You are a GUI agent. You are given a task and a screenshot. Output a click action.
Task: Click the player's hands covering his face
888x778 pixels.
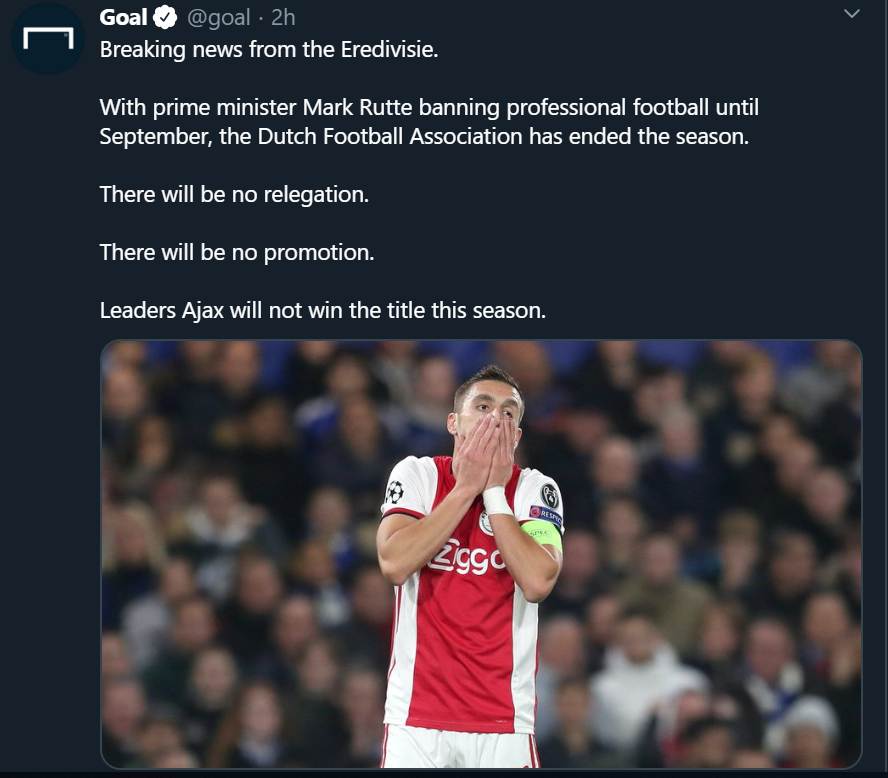click(487, 448)
